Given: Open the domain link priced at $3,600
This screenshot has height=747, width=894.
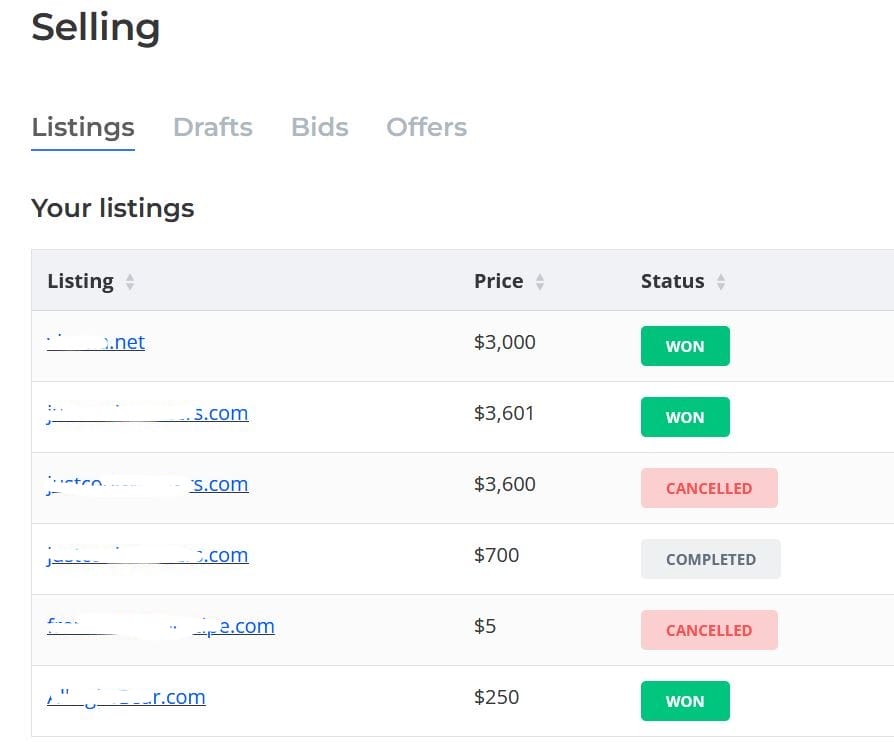Looking at the screenshot, I should (x=148, y=485).
